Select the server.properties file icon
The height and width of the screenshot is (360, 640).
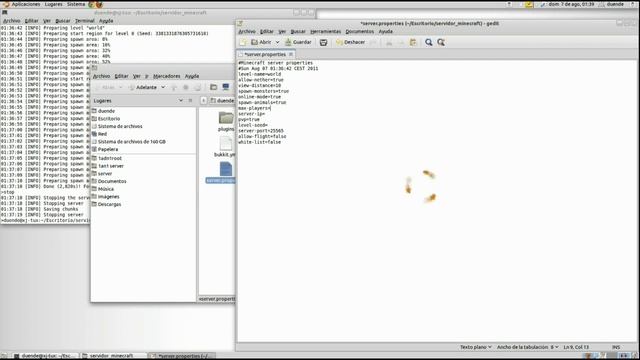(226, 169)
